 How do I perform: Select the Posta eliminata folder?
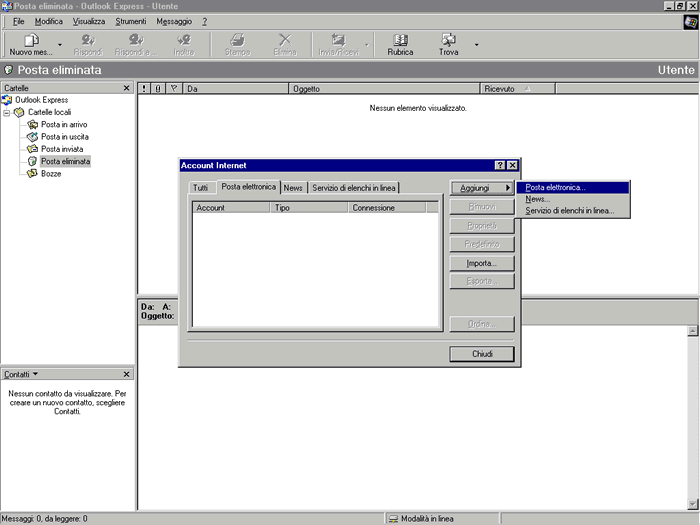[x=66, y=161]
